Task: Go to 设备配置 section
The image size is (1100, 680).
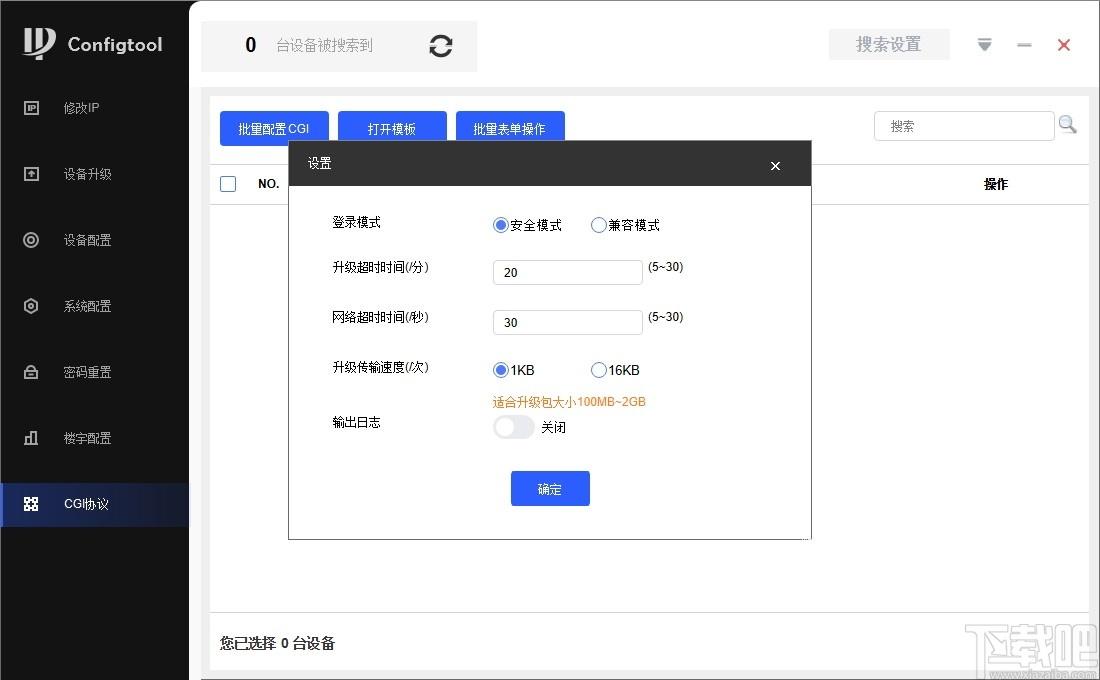Action: tap(88, 240)
